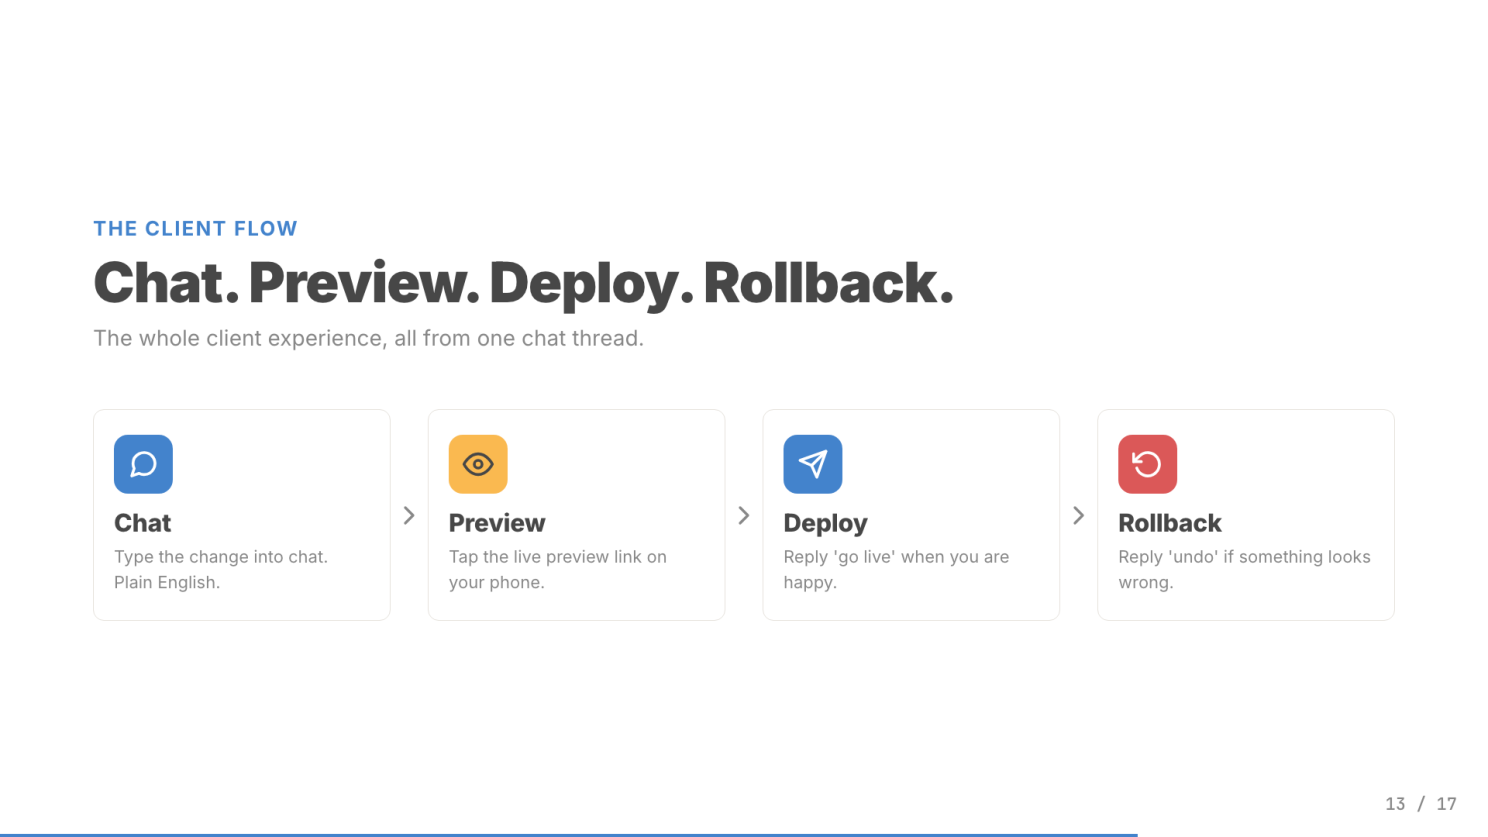Screen dimensions: 1488x837
Task: Click the chevron between Chat and Preview
Action: 409,515
